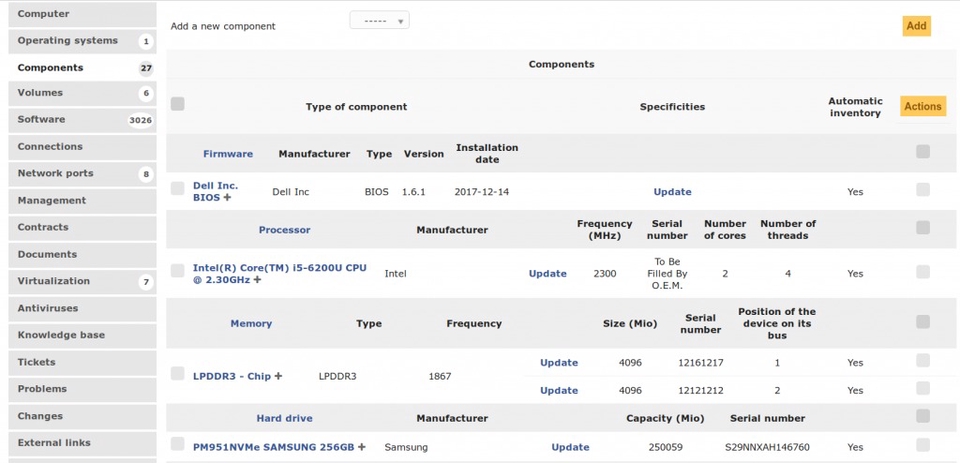
Task: Open the yellow Actions button
Action: [x=923, y=107]
